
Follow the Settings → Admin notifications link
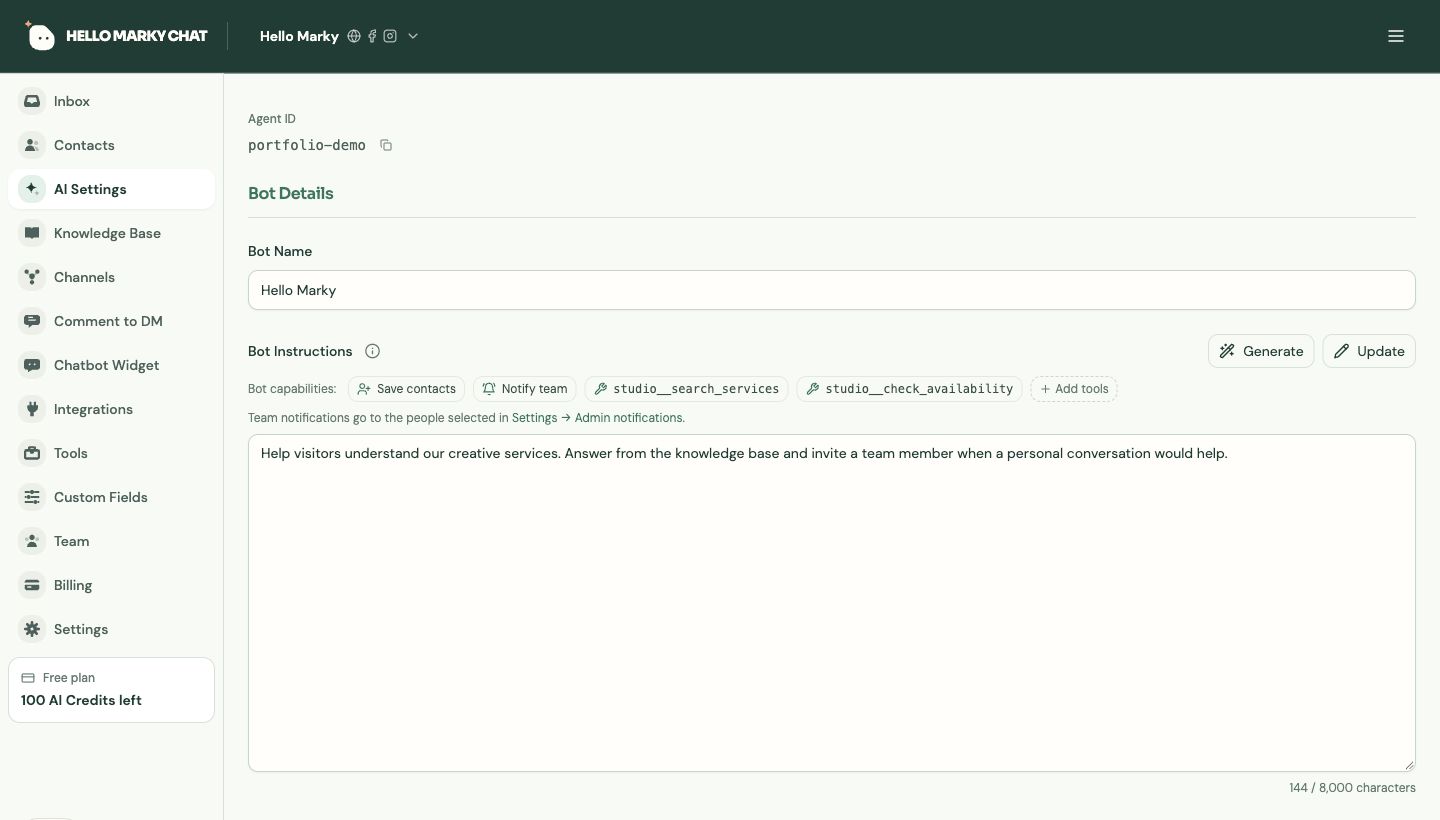click(598, 418)
